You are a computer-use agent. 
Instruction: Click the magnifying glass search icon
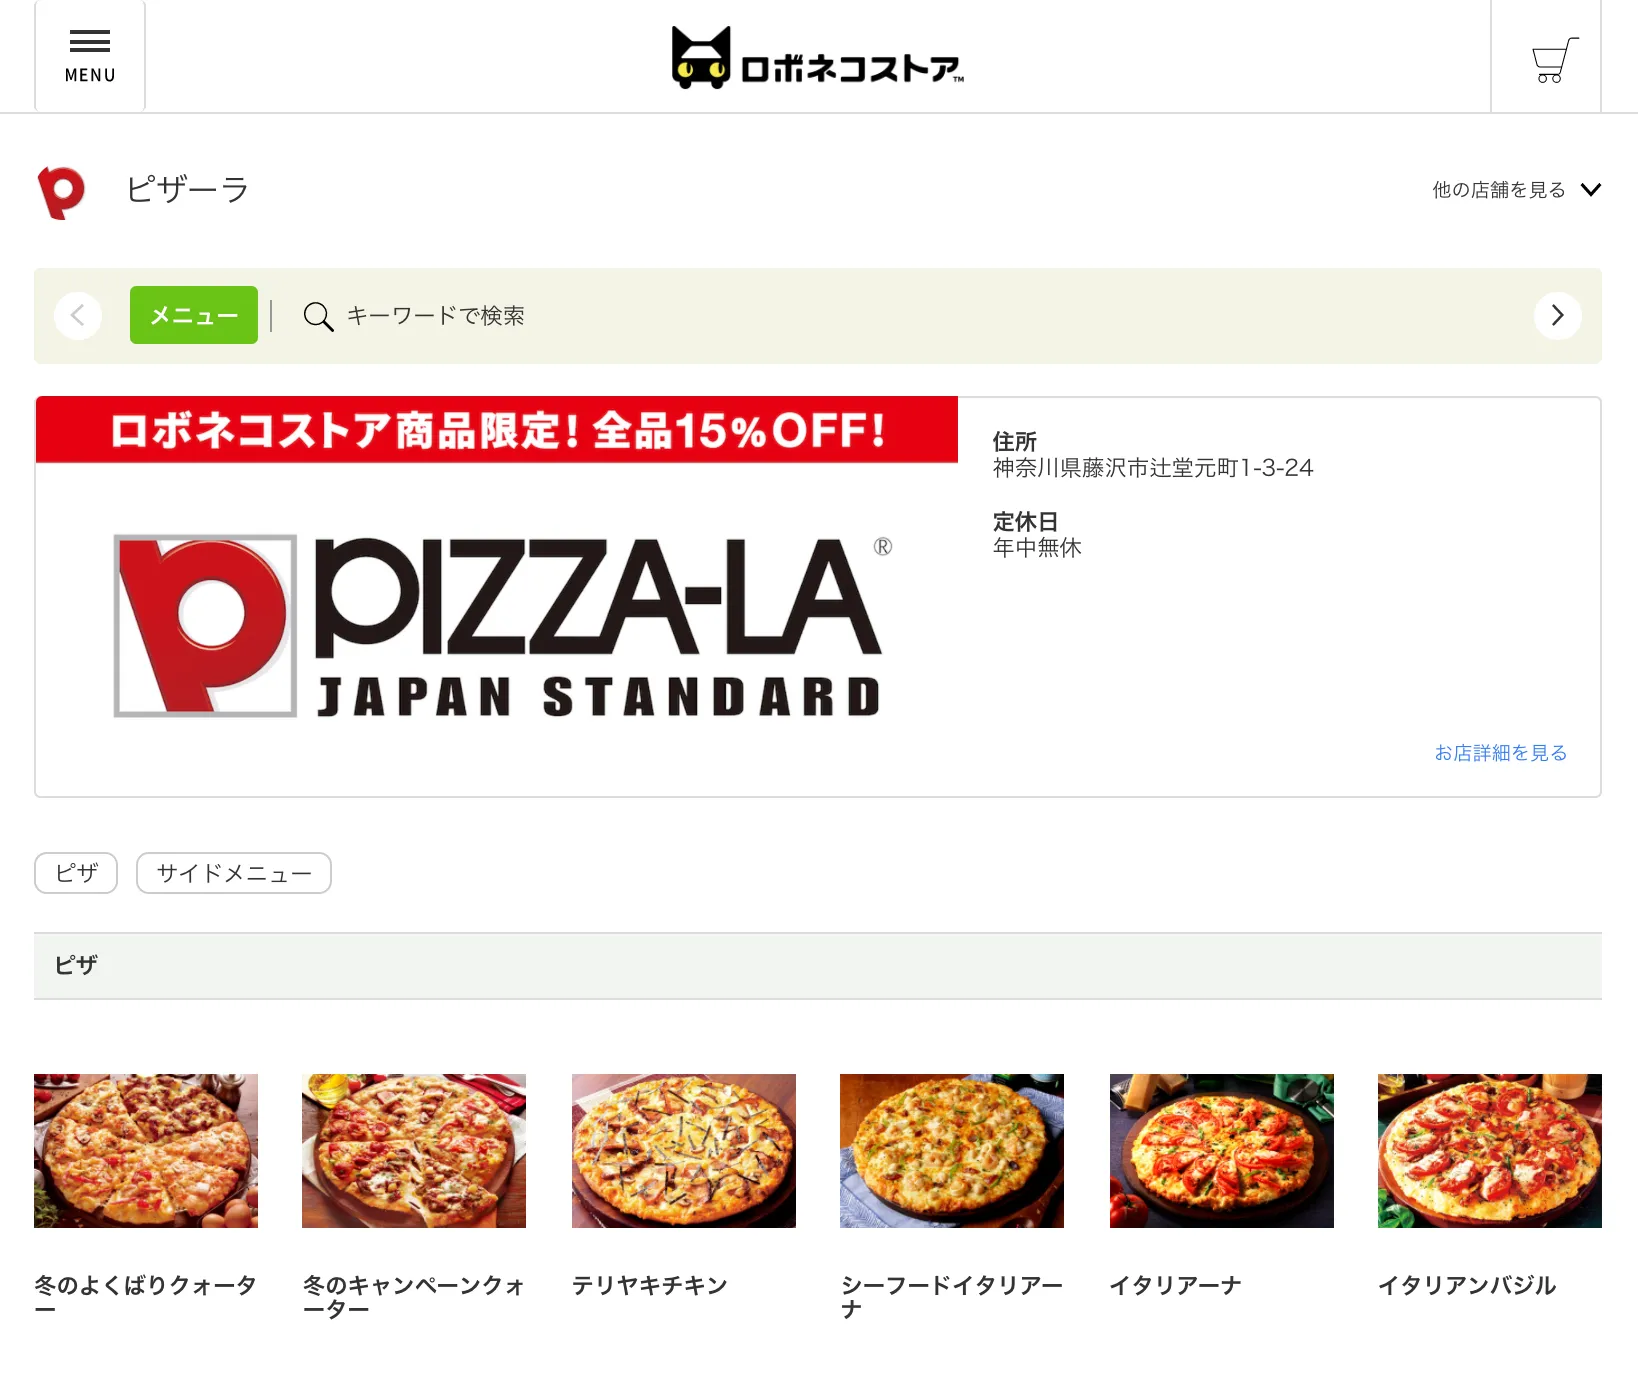pyautogui.click(x=318, y=316)
